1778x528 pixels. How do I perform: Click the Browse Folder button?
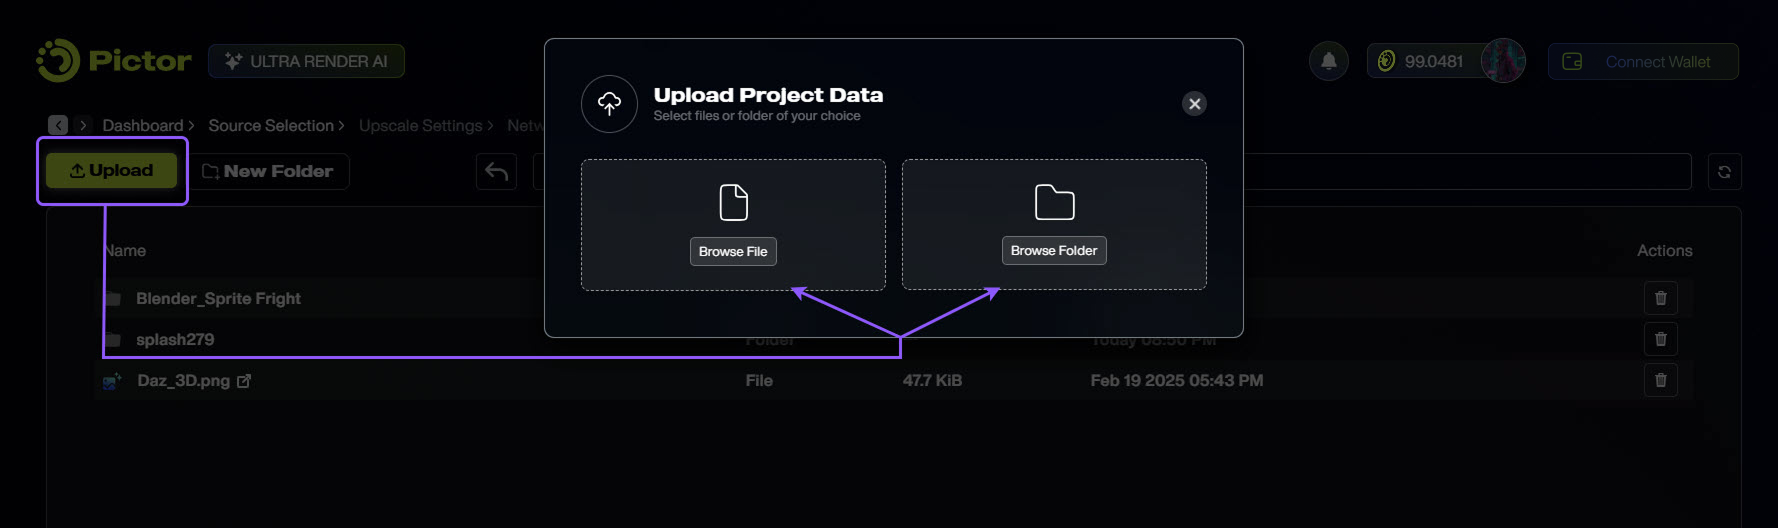1054,250
